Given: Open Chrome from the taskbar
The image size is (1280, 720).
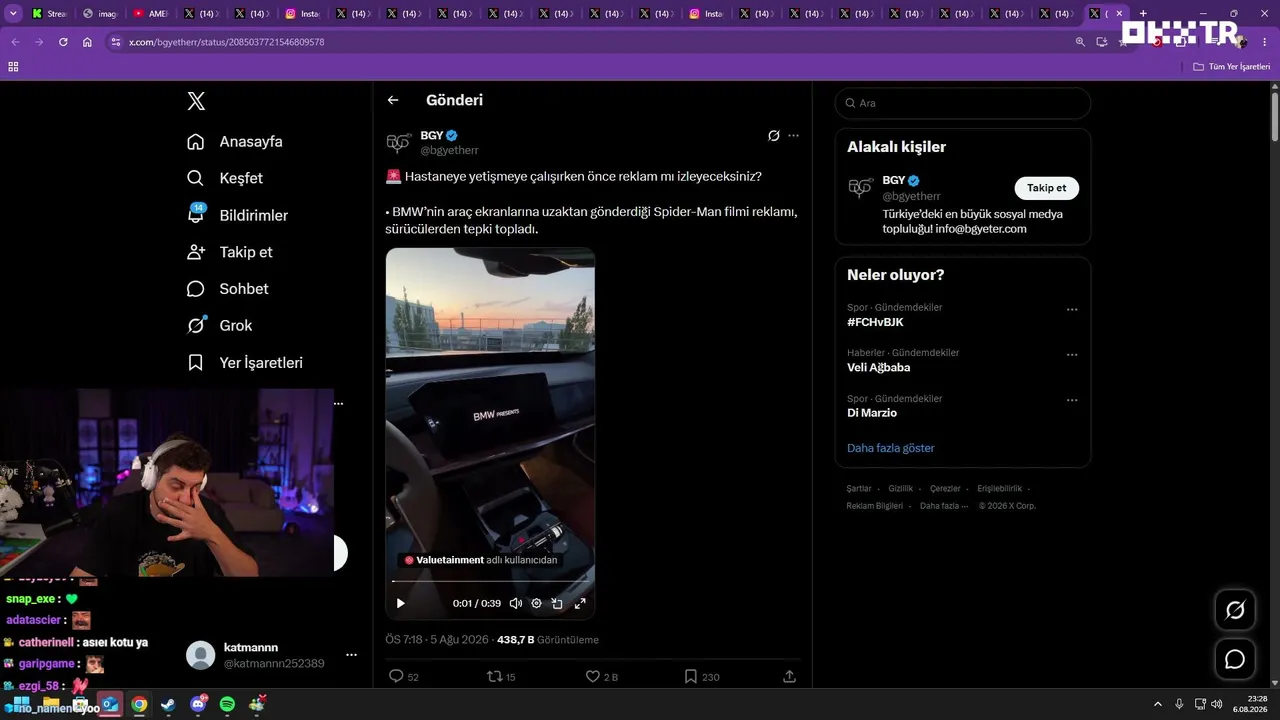Looking at the screenshot, I should [139, 705].
